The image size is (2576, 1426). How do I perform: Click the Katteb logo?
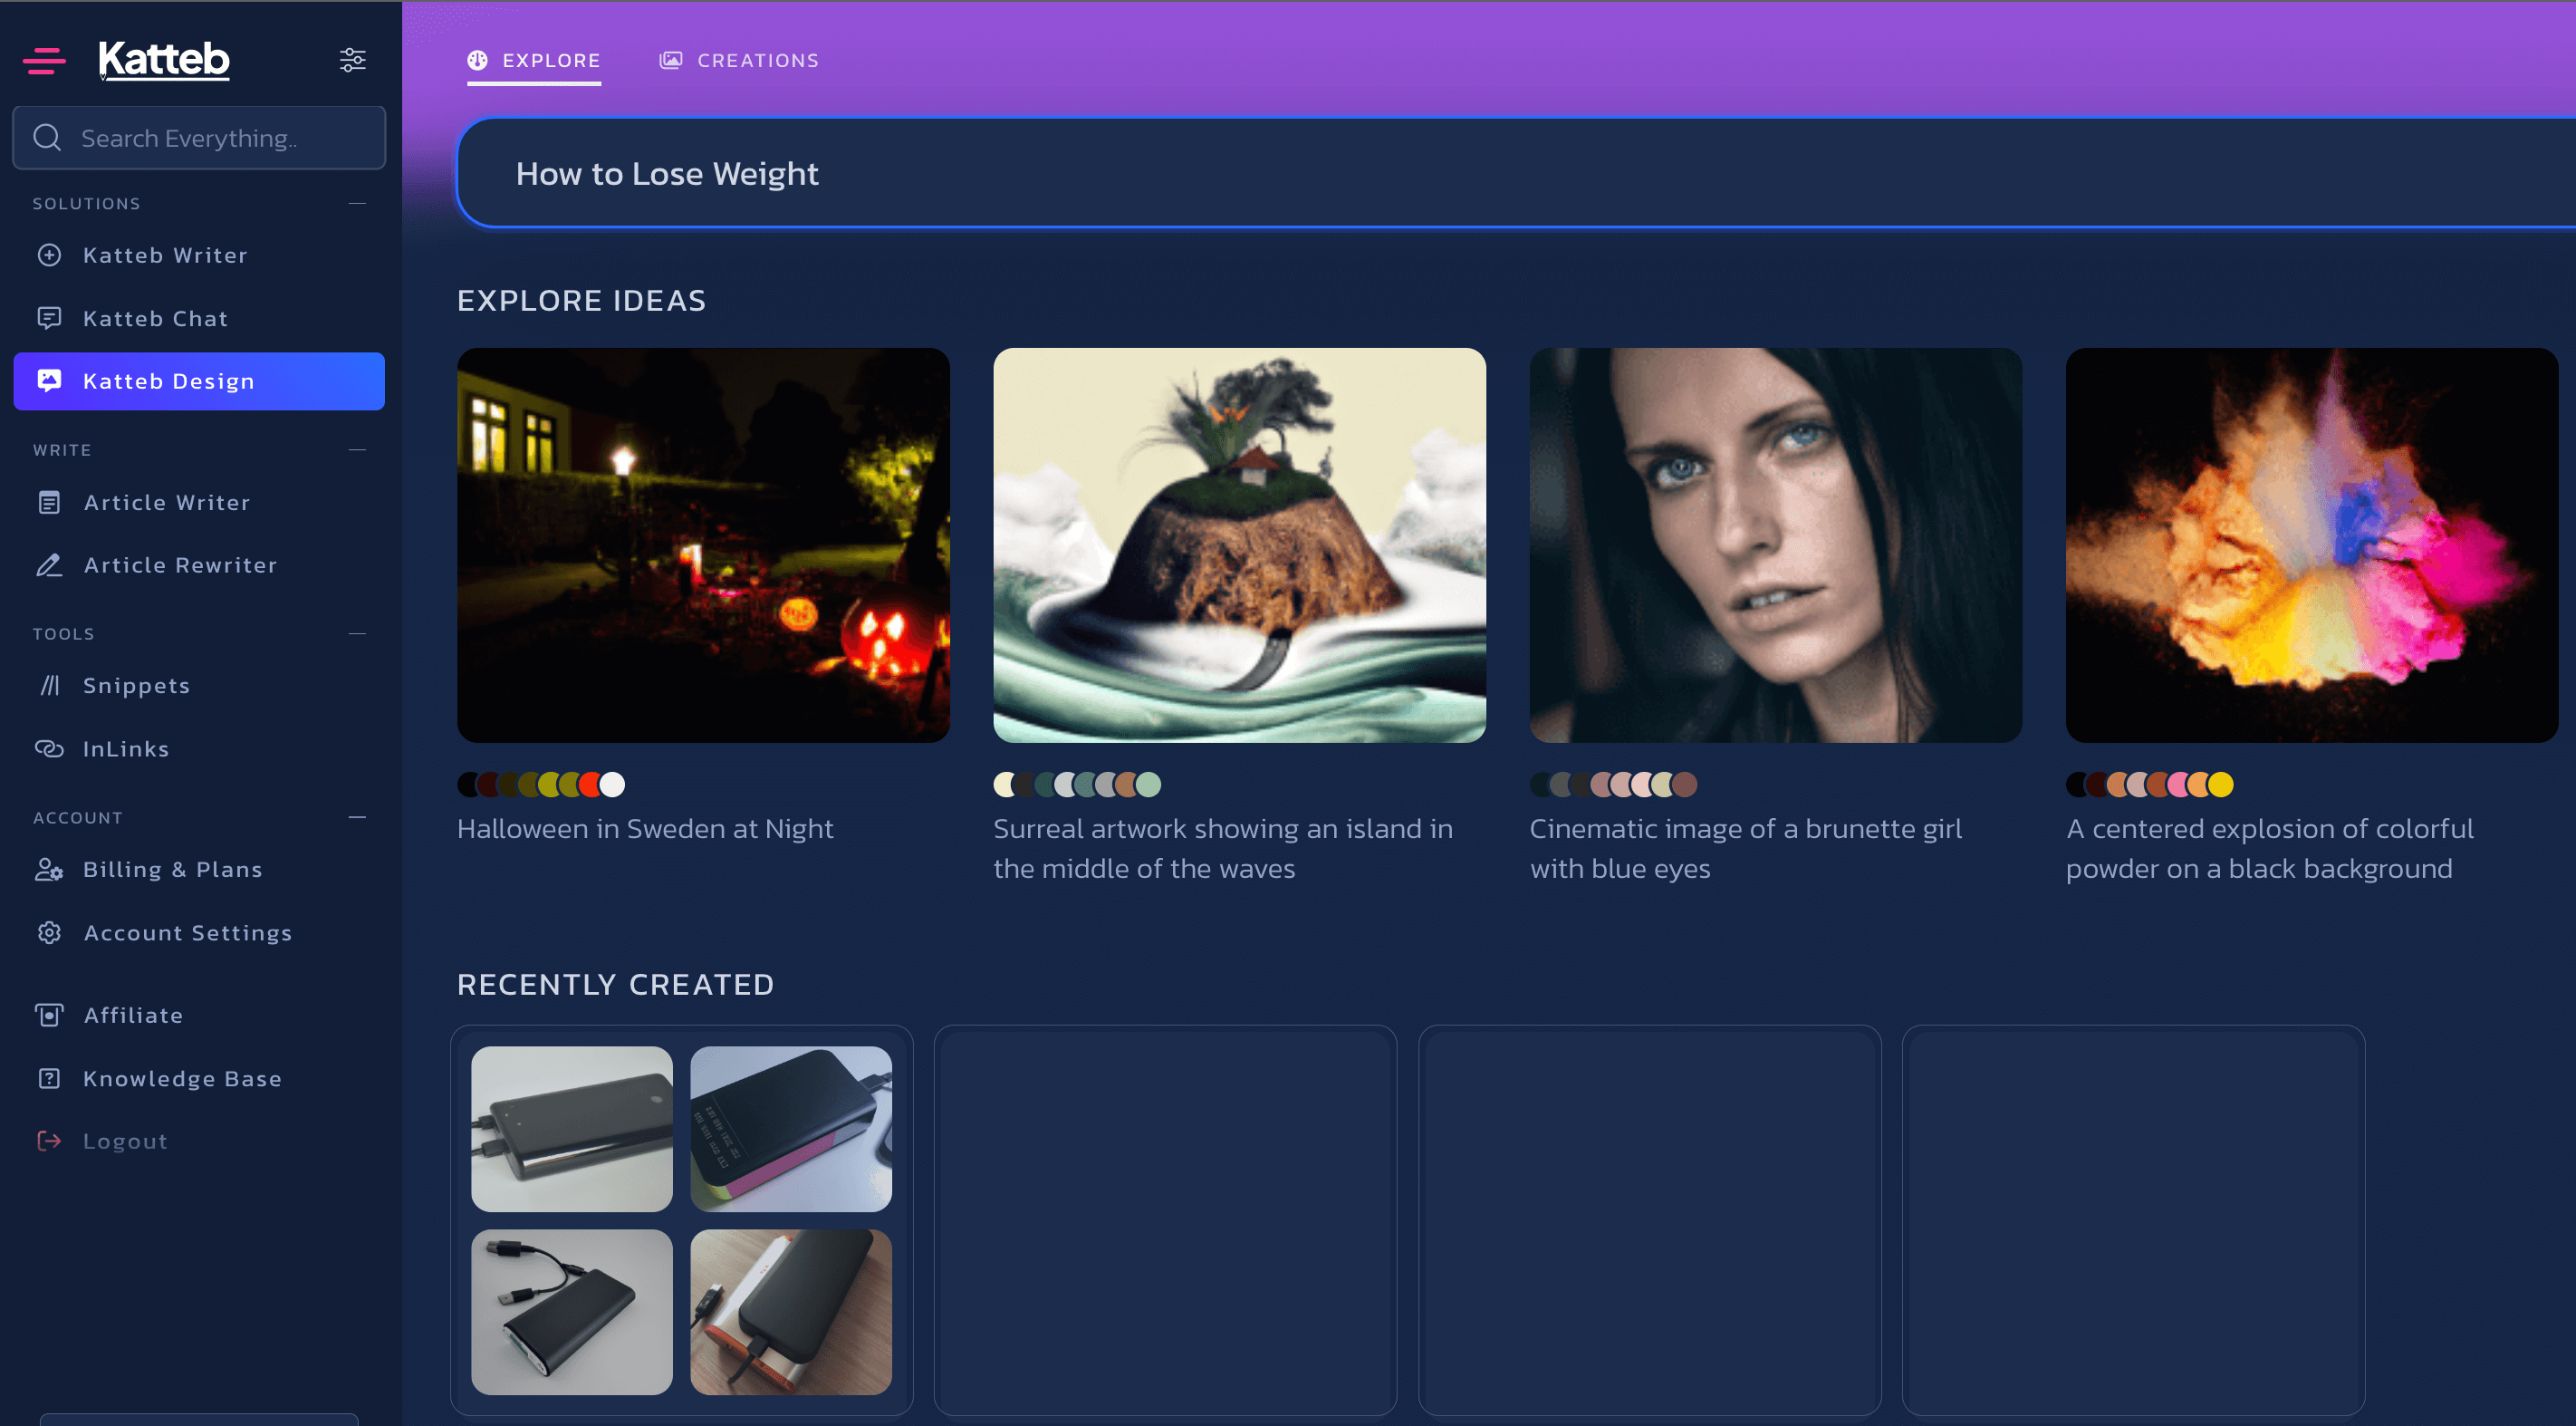[x=164, y=60]
